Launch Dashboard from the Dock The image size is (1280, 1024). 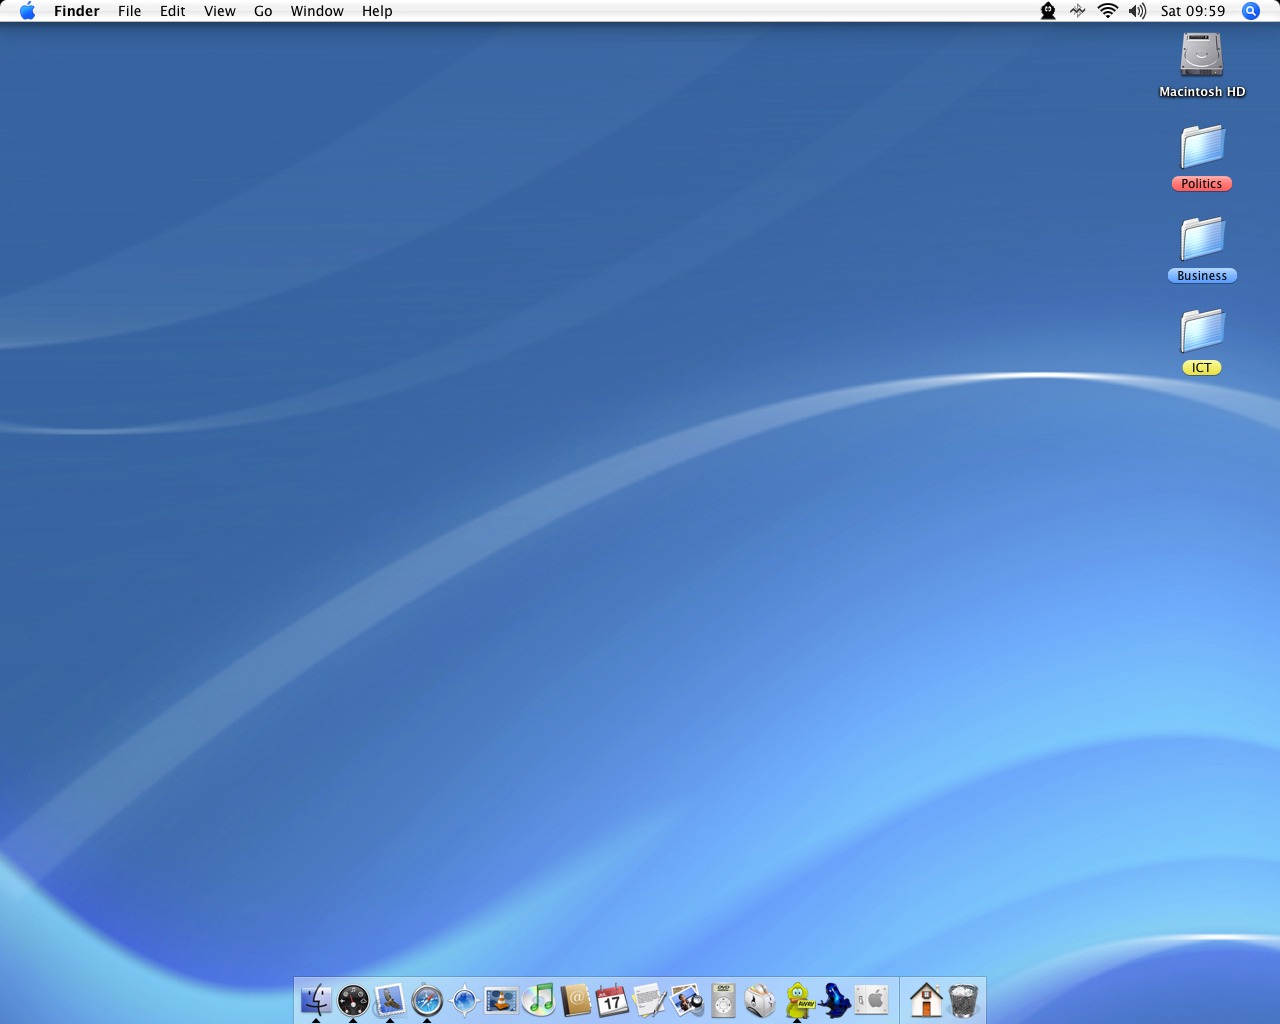coord(353,999)
